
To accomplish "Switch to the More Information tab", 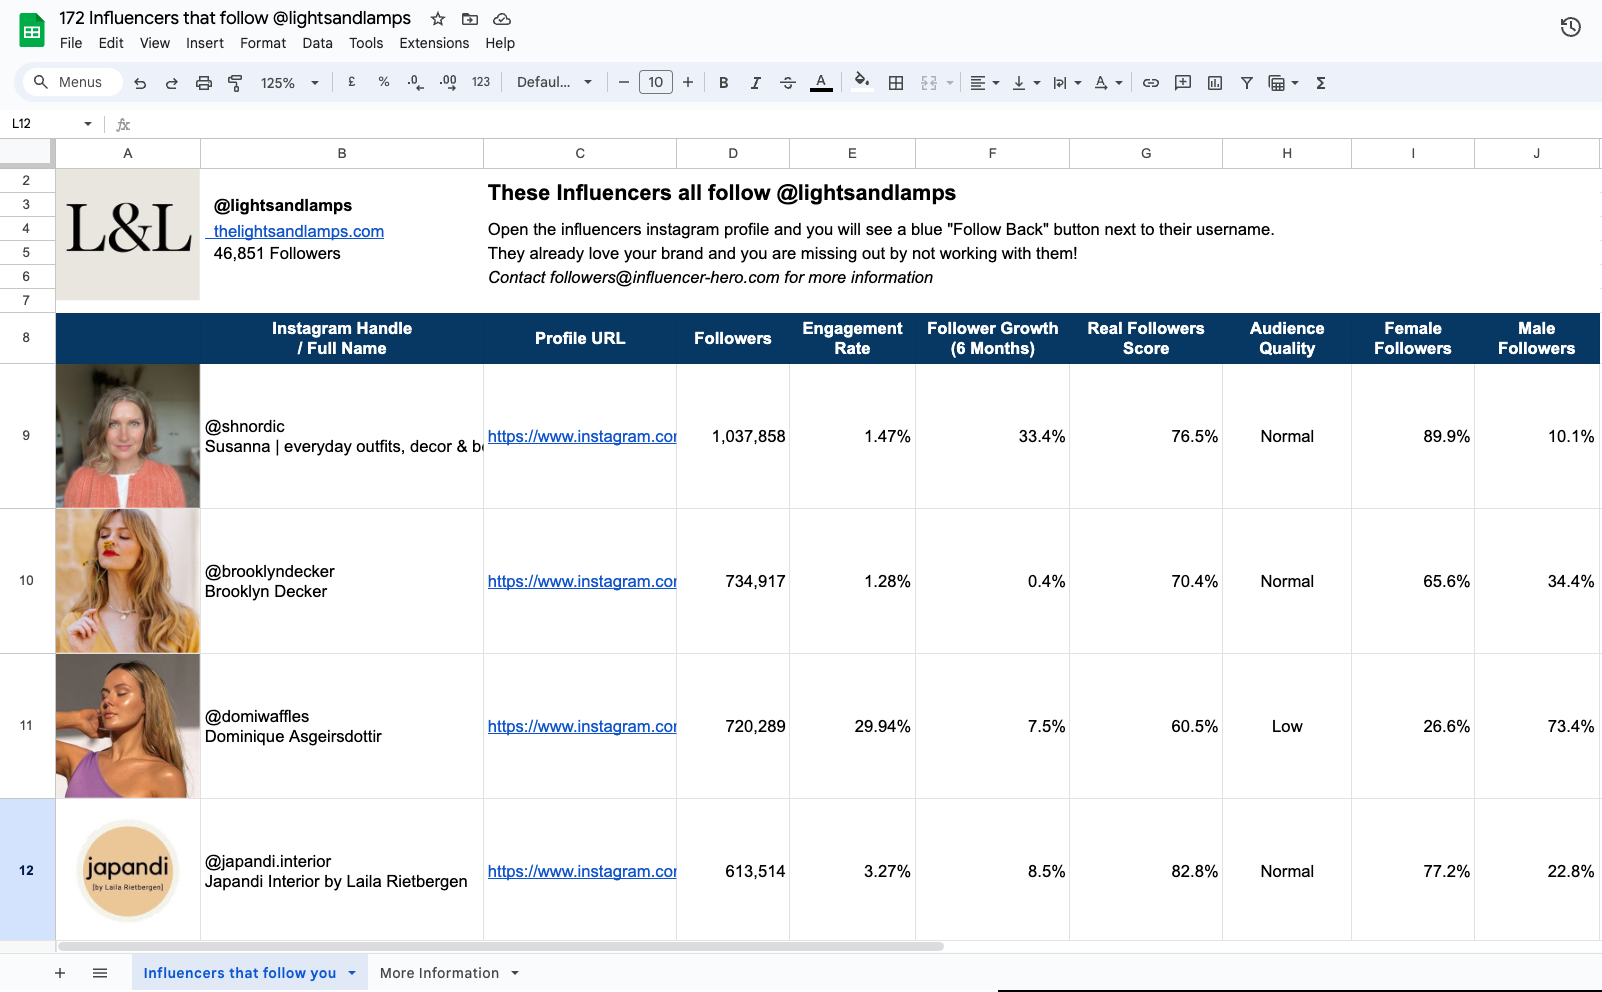I will click(440, 972).
